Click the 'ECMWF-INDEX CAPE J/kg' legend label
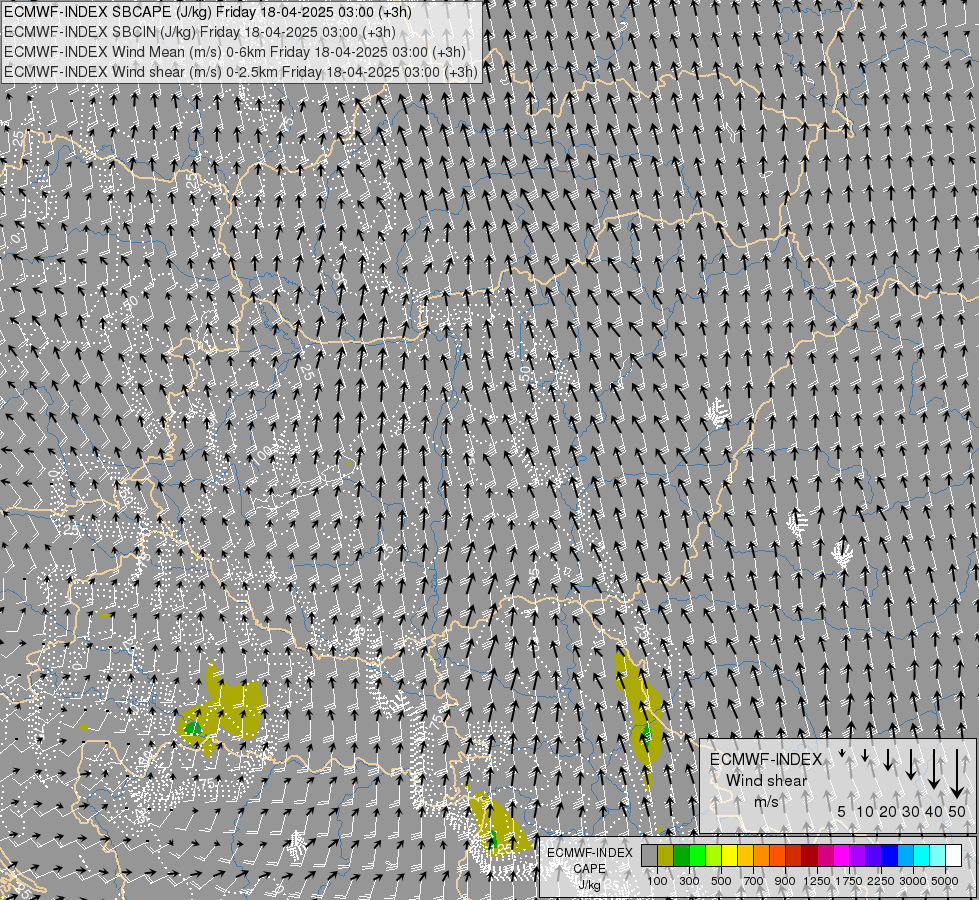The width and height of the screenshot is (979, 900). coord(589,869)
